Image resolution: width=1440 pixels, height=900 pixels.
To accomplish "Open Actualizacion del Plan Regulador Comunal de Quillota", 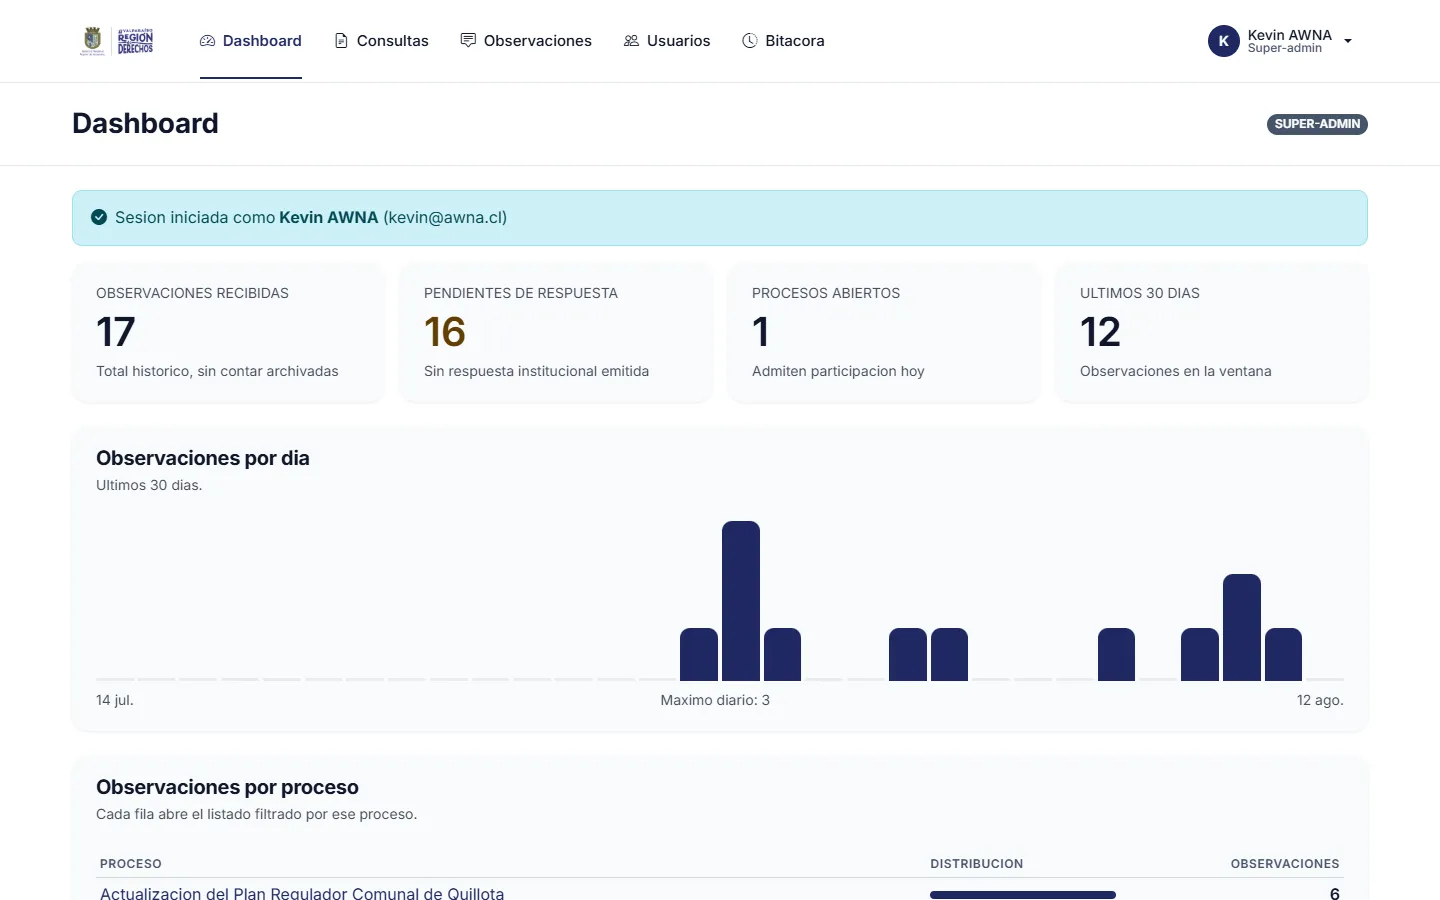I will (302, 893).
